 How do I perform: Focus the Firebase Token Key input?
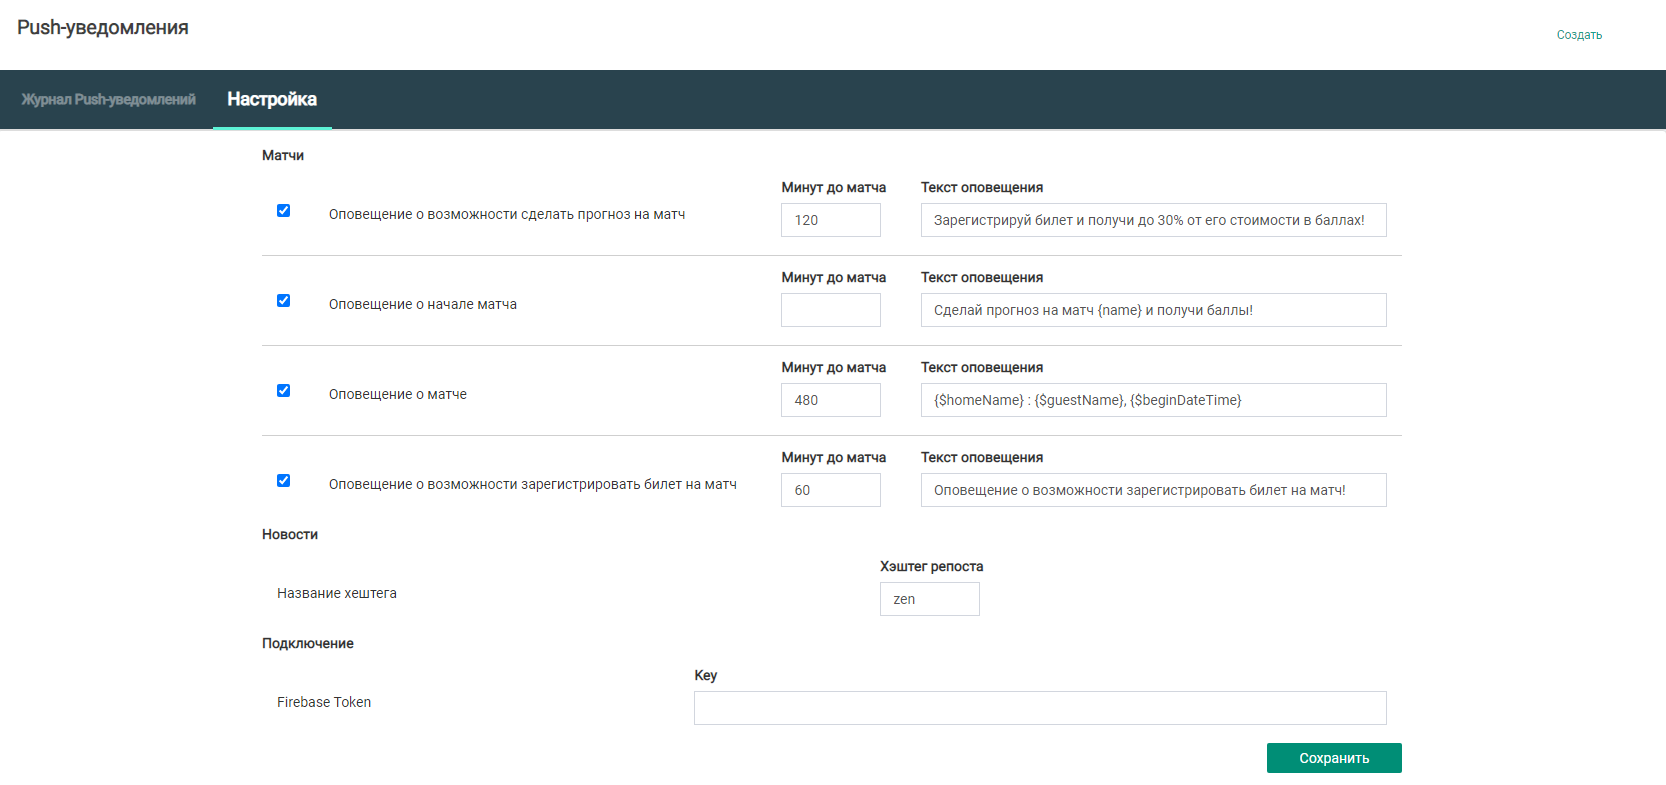pyautogui.click(x=1039, y=708)
